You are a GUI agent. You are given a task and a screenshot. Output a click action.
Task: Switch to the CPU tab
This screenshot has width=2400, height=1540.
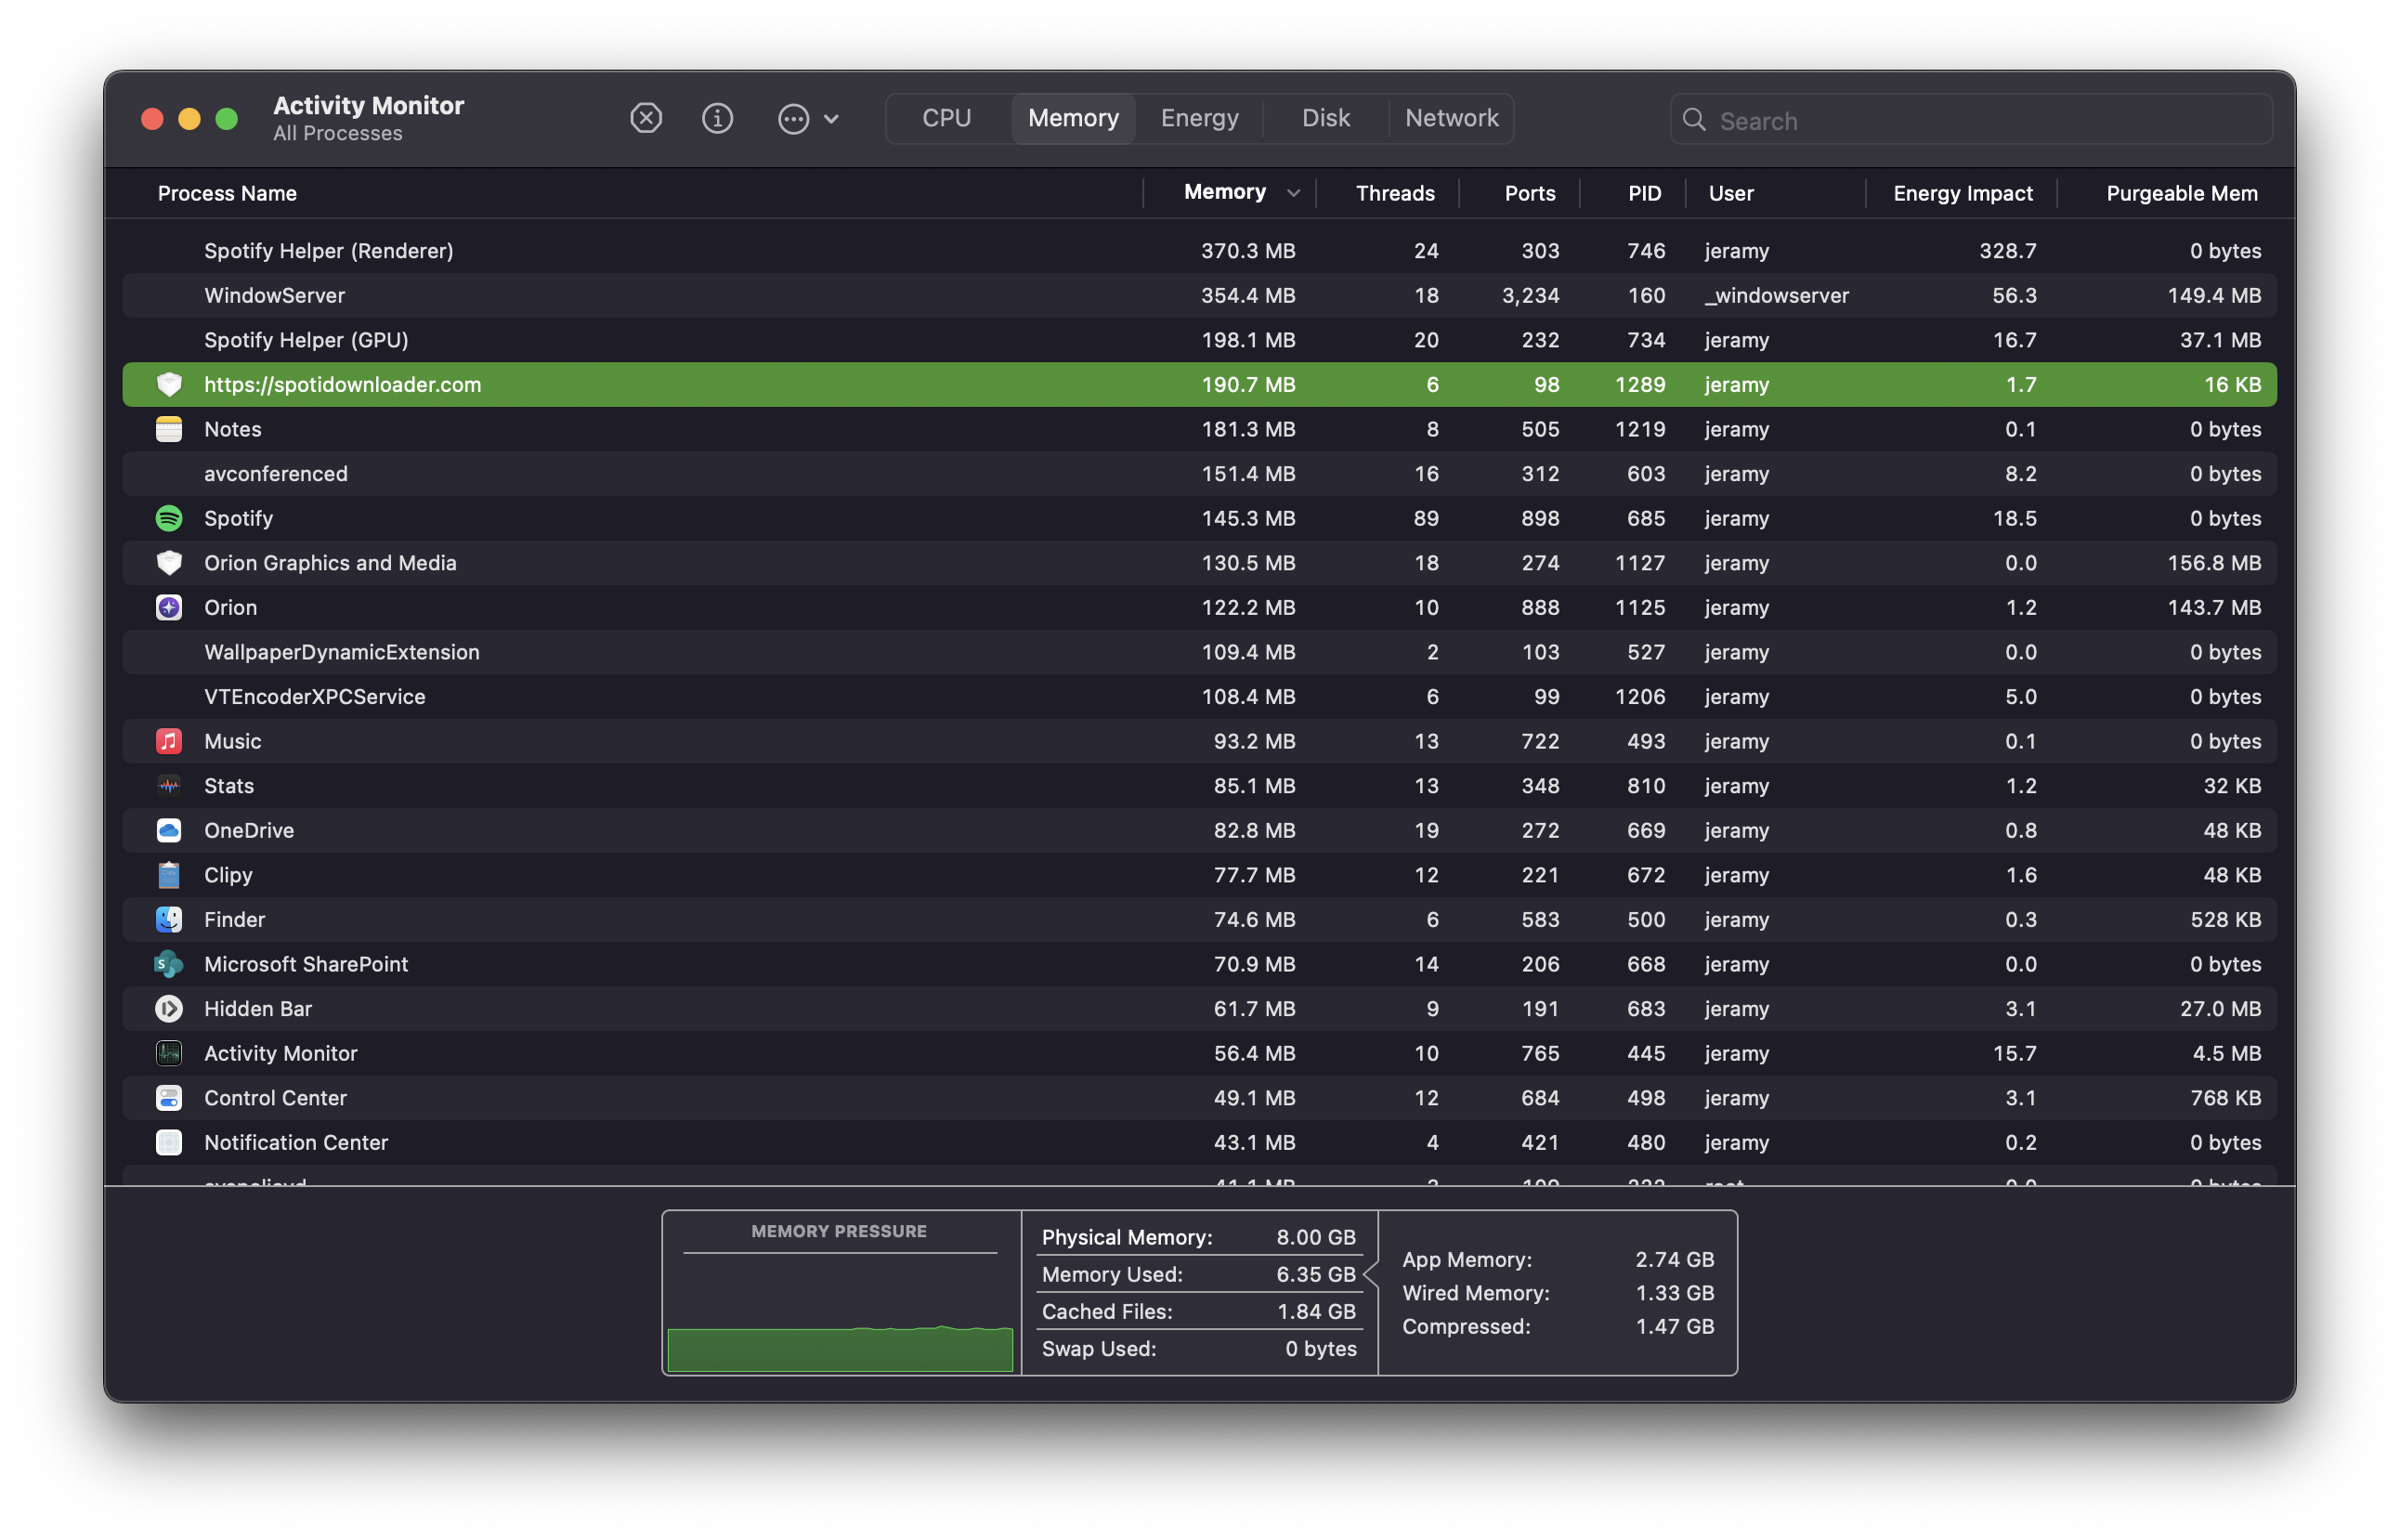click(x=946, y=119)
